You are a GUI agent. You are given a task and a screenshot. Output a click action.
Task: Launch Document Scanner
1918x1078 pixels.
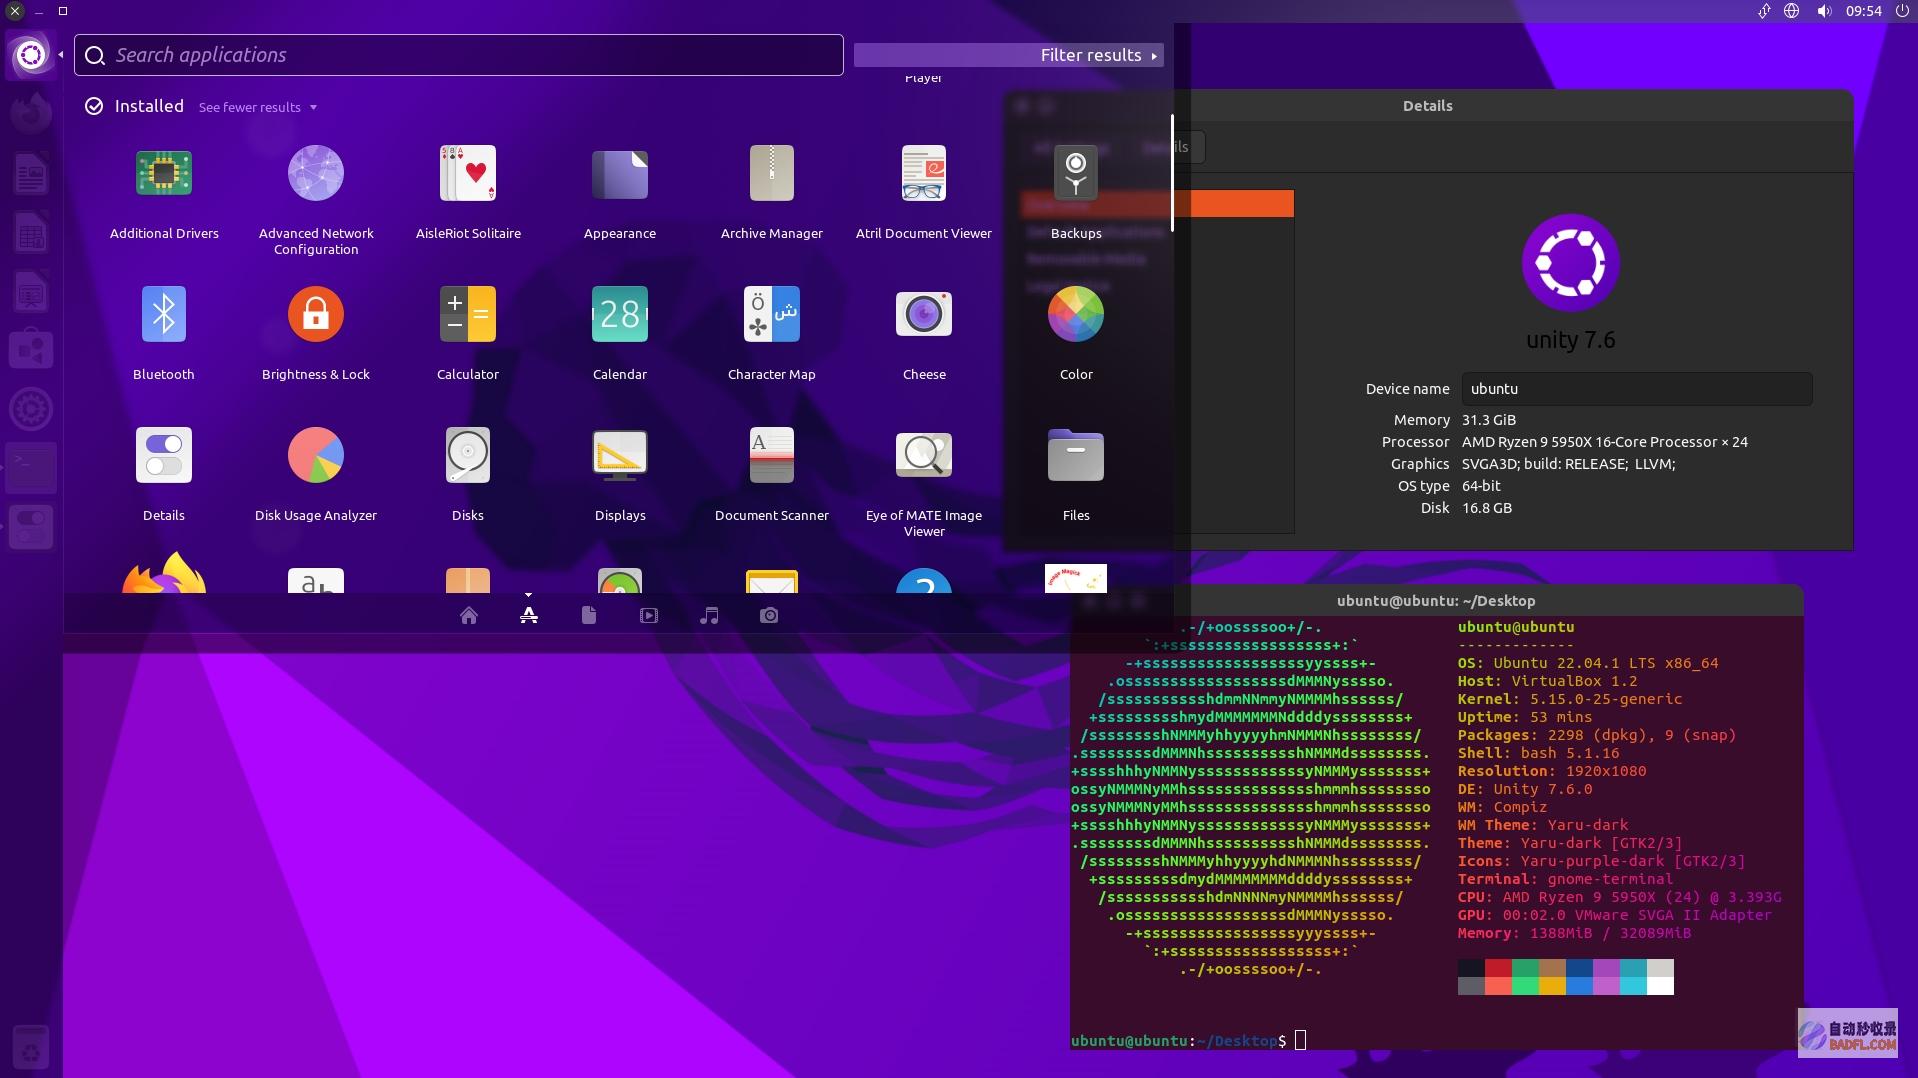(x=772, y=475)
